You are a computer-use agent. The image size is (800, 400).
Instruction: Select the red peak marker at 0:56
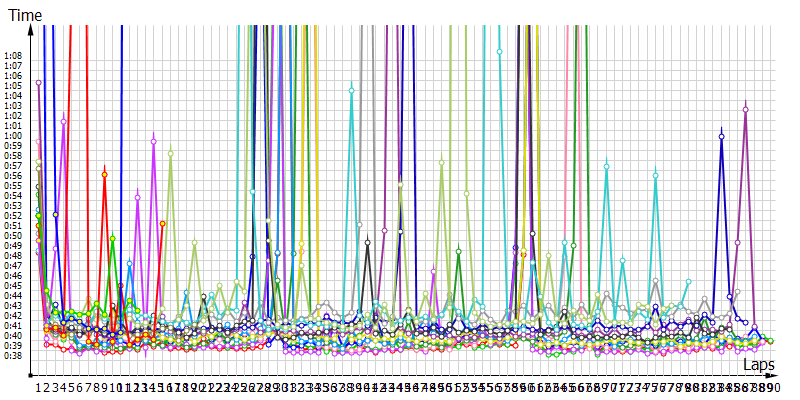(104, 174)
